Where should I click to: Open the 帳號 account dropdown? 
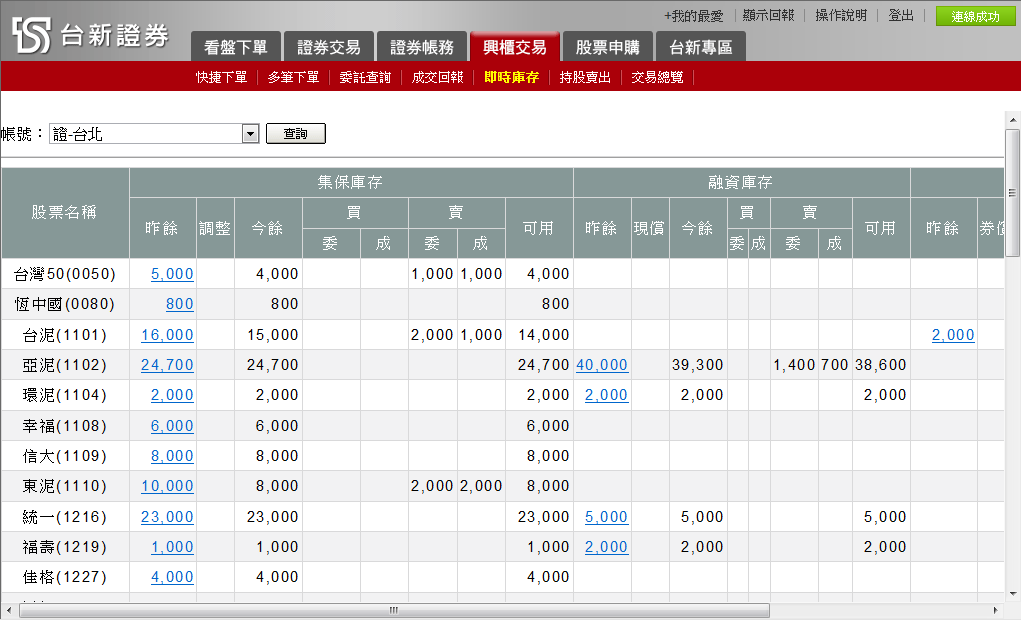pyautogui.click(x=250, y=134)
